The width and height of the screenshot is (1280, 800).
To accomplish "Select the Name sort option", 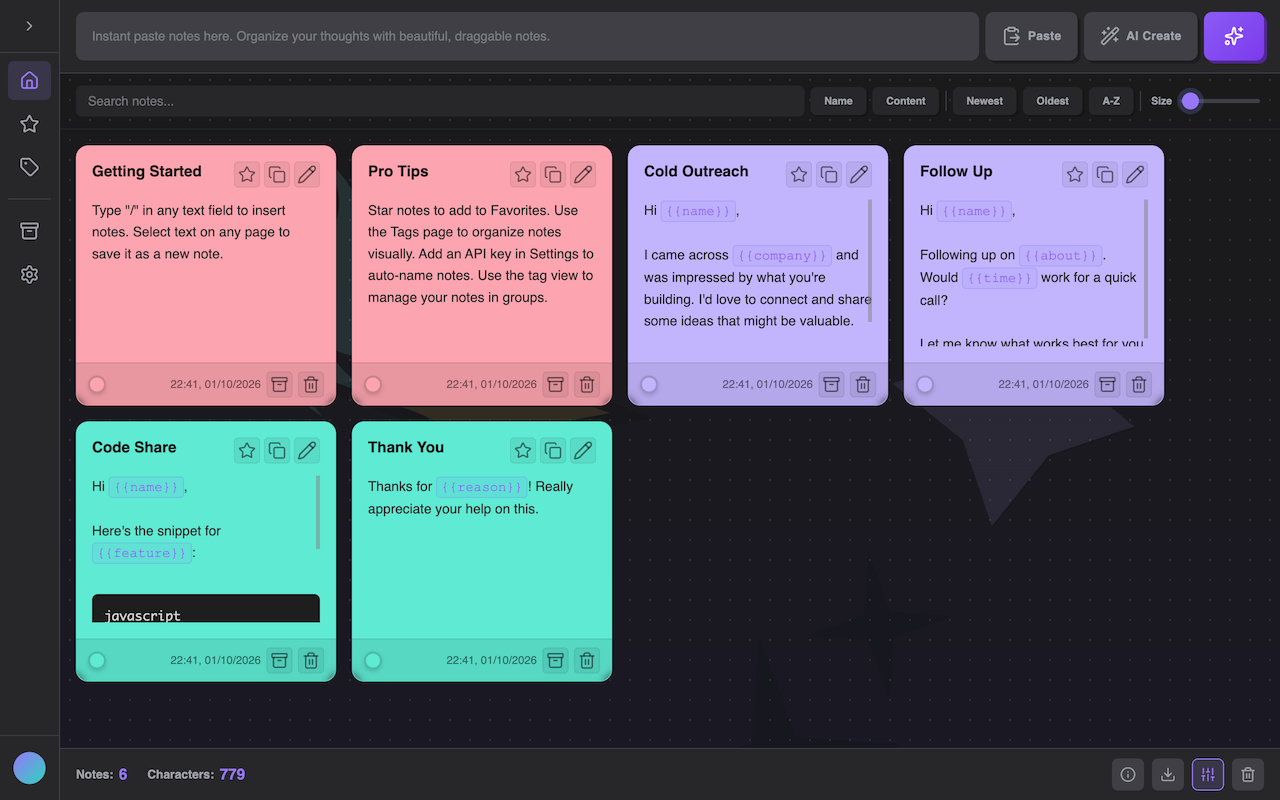I will [x=838, y=101].
